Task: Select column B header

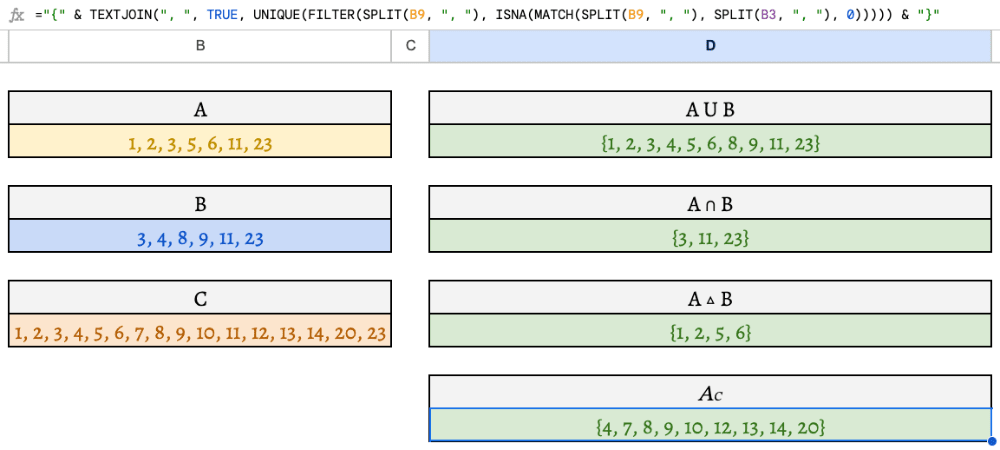Action: (x=200, y=45)
